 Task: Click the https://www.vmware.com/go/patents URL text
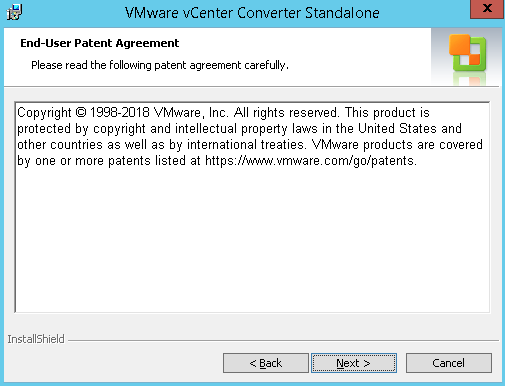311,161
